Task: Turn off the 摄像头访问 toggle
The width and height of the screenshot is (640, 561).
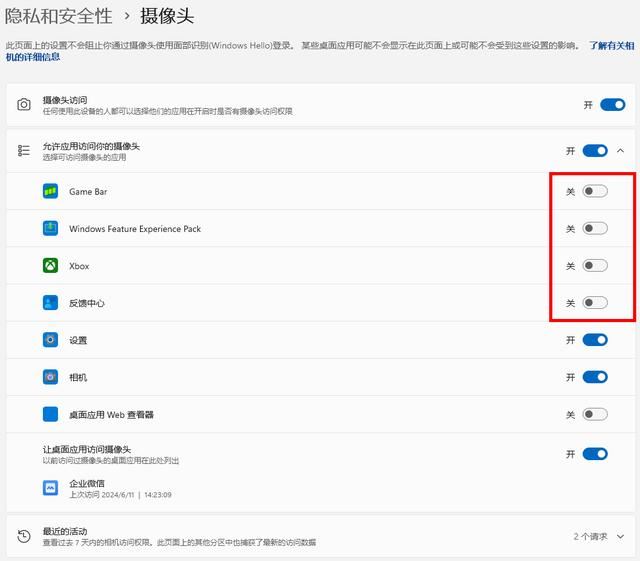Action: [x=613, y=104]
